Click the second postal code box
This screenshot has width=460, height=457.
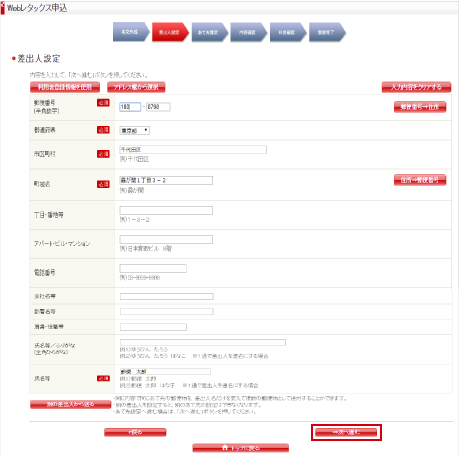point(158,107)
